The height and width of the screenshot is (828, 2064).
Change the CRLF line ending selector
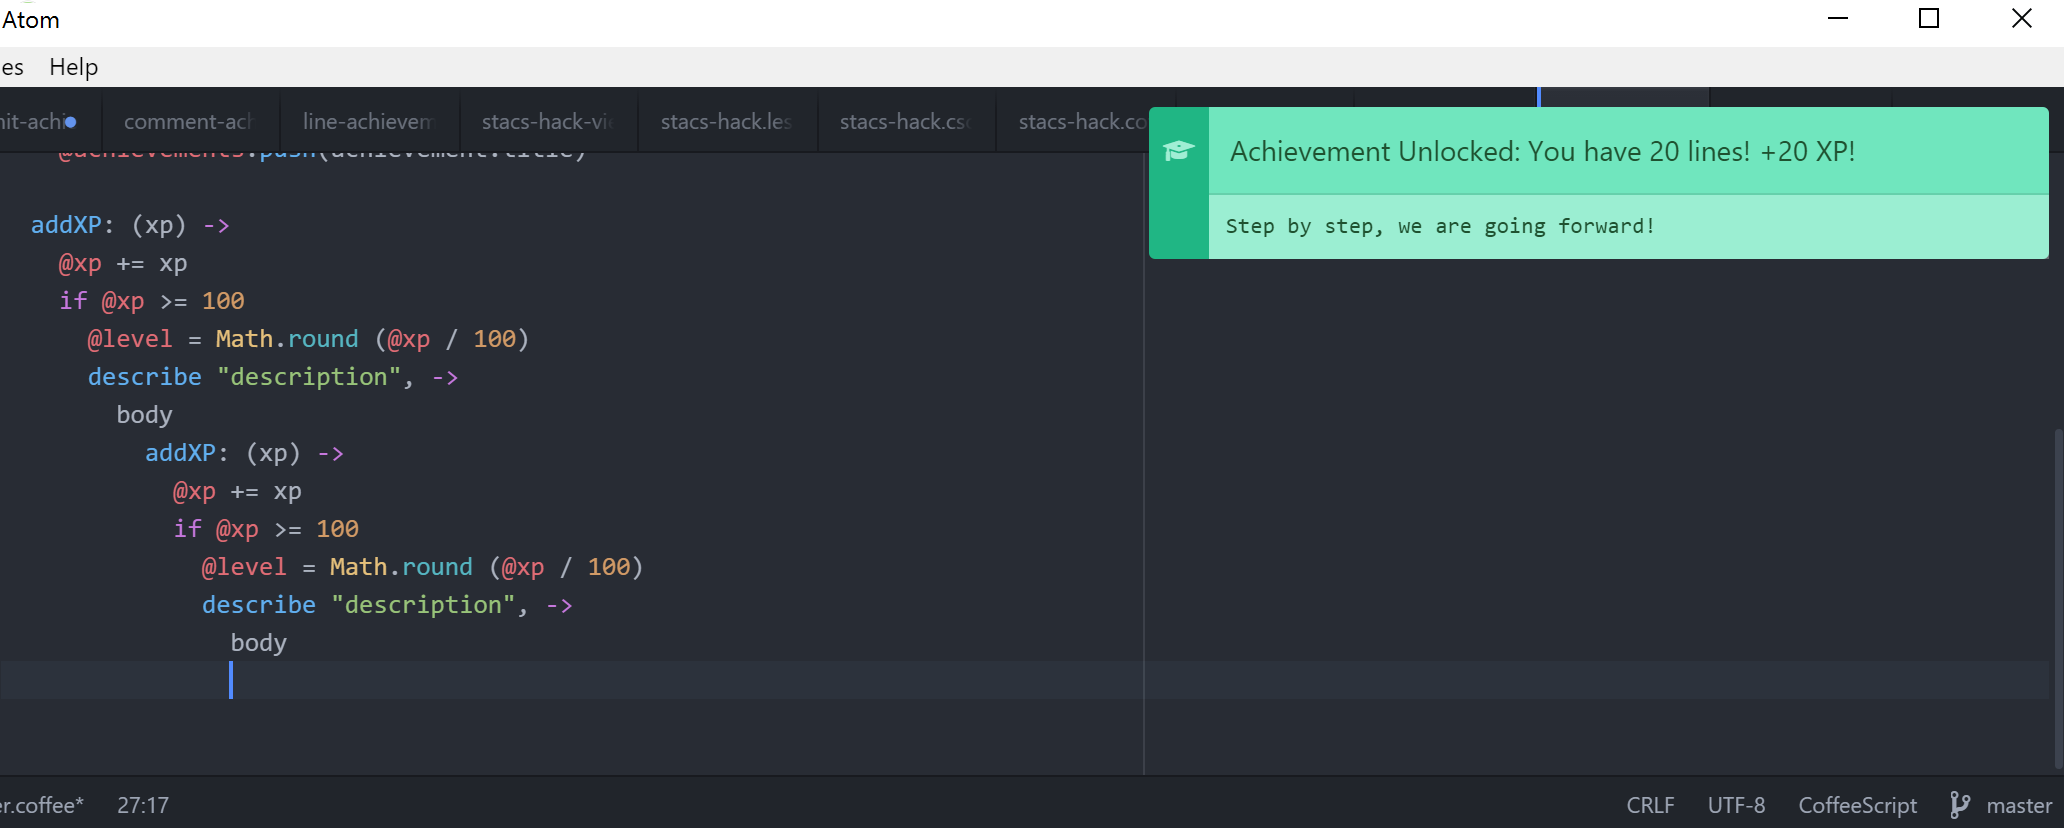[1650, 805]
